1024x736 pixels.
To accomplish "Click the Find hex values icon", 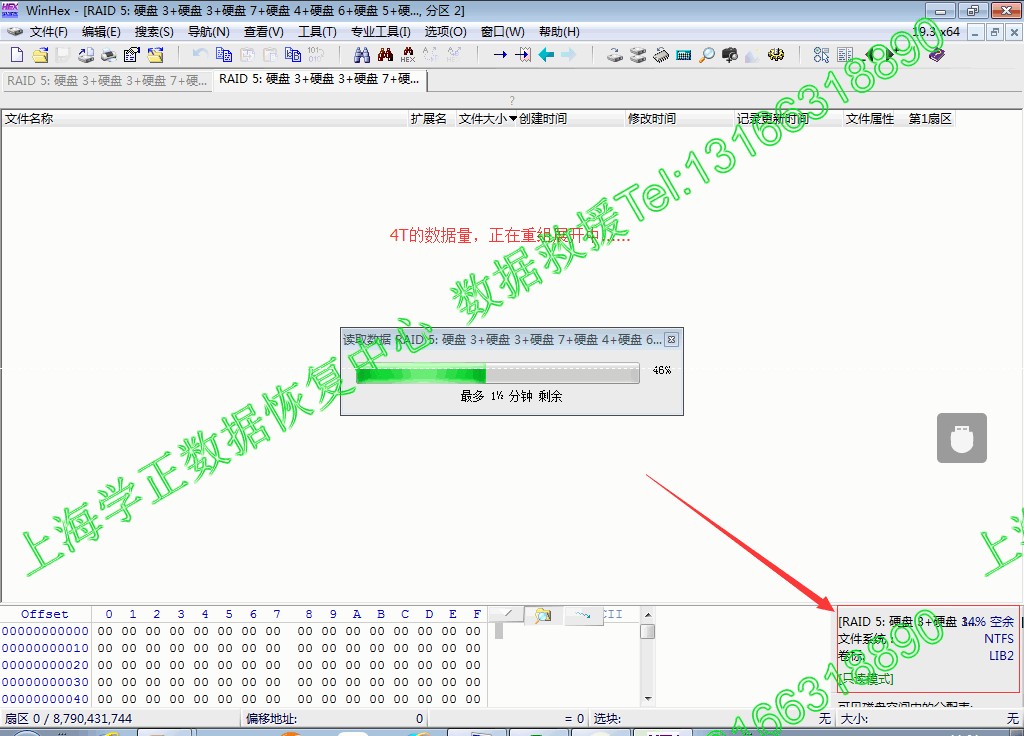I will (408, 55).
